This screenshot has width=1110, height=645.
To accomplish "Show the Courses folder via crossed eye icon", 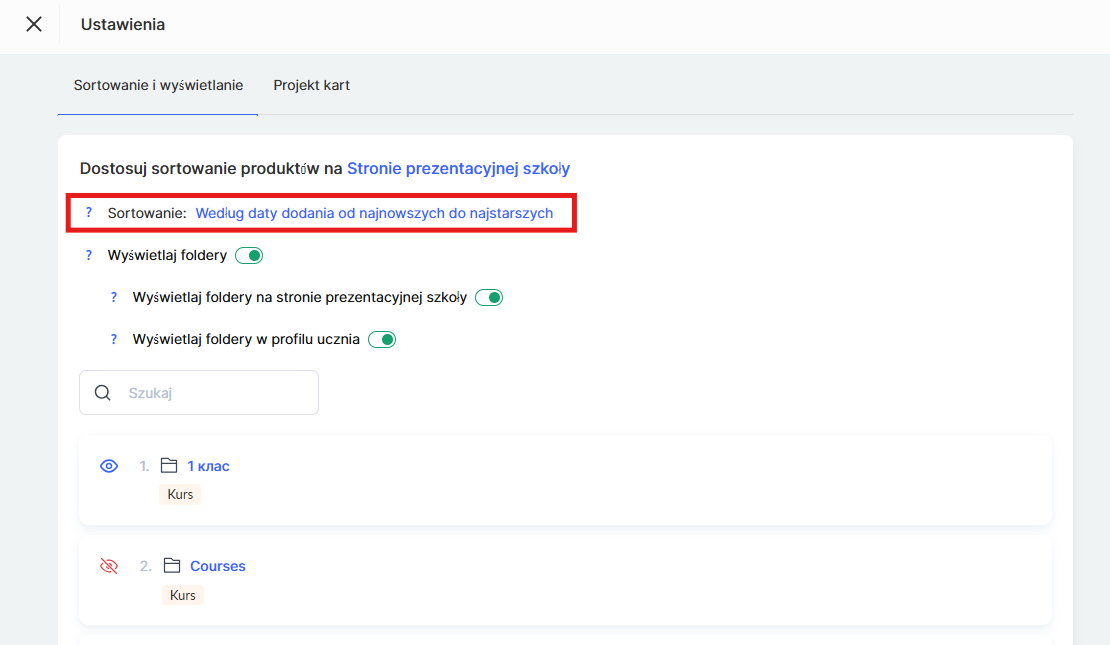I will [x=109, y=566].
